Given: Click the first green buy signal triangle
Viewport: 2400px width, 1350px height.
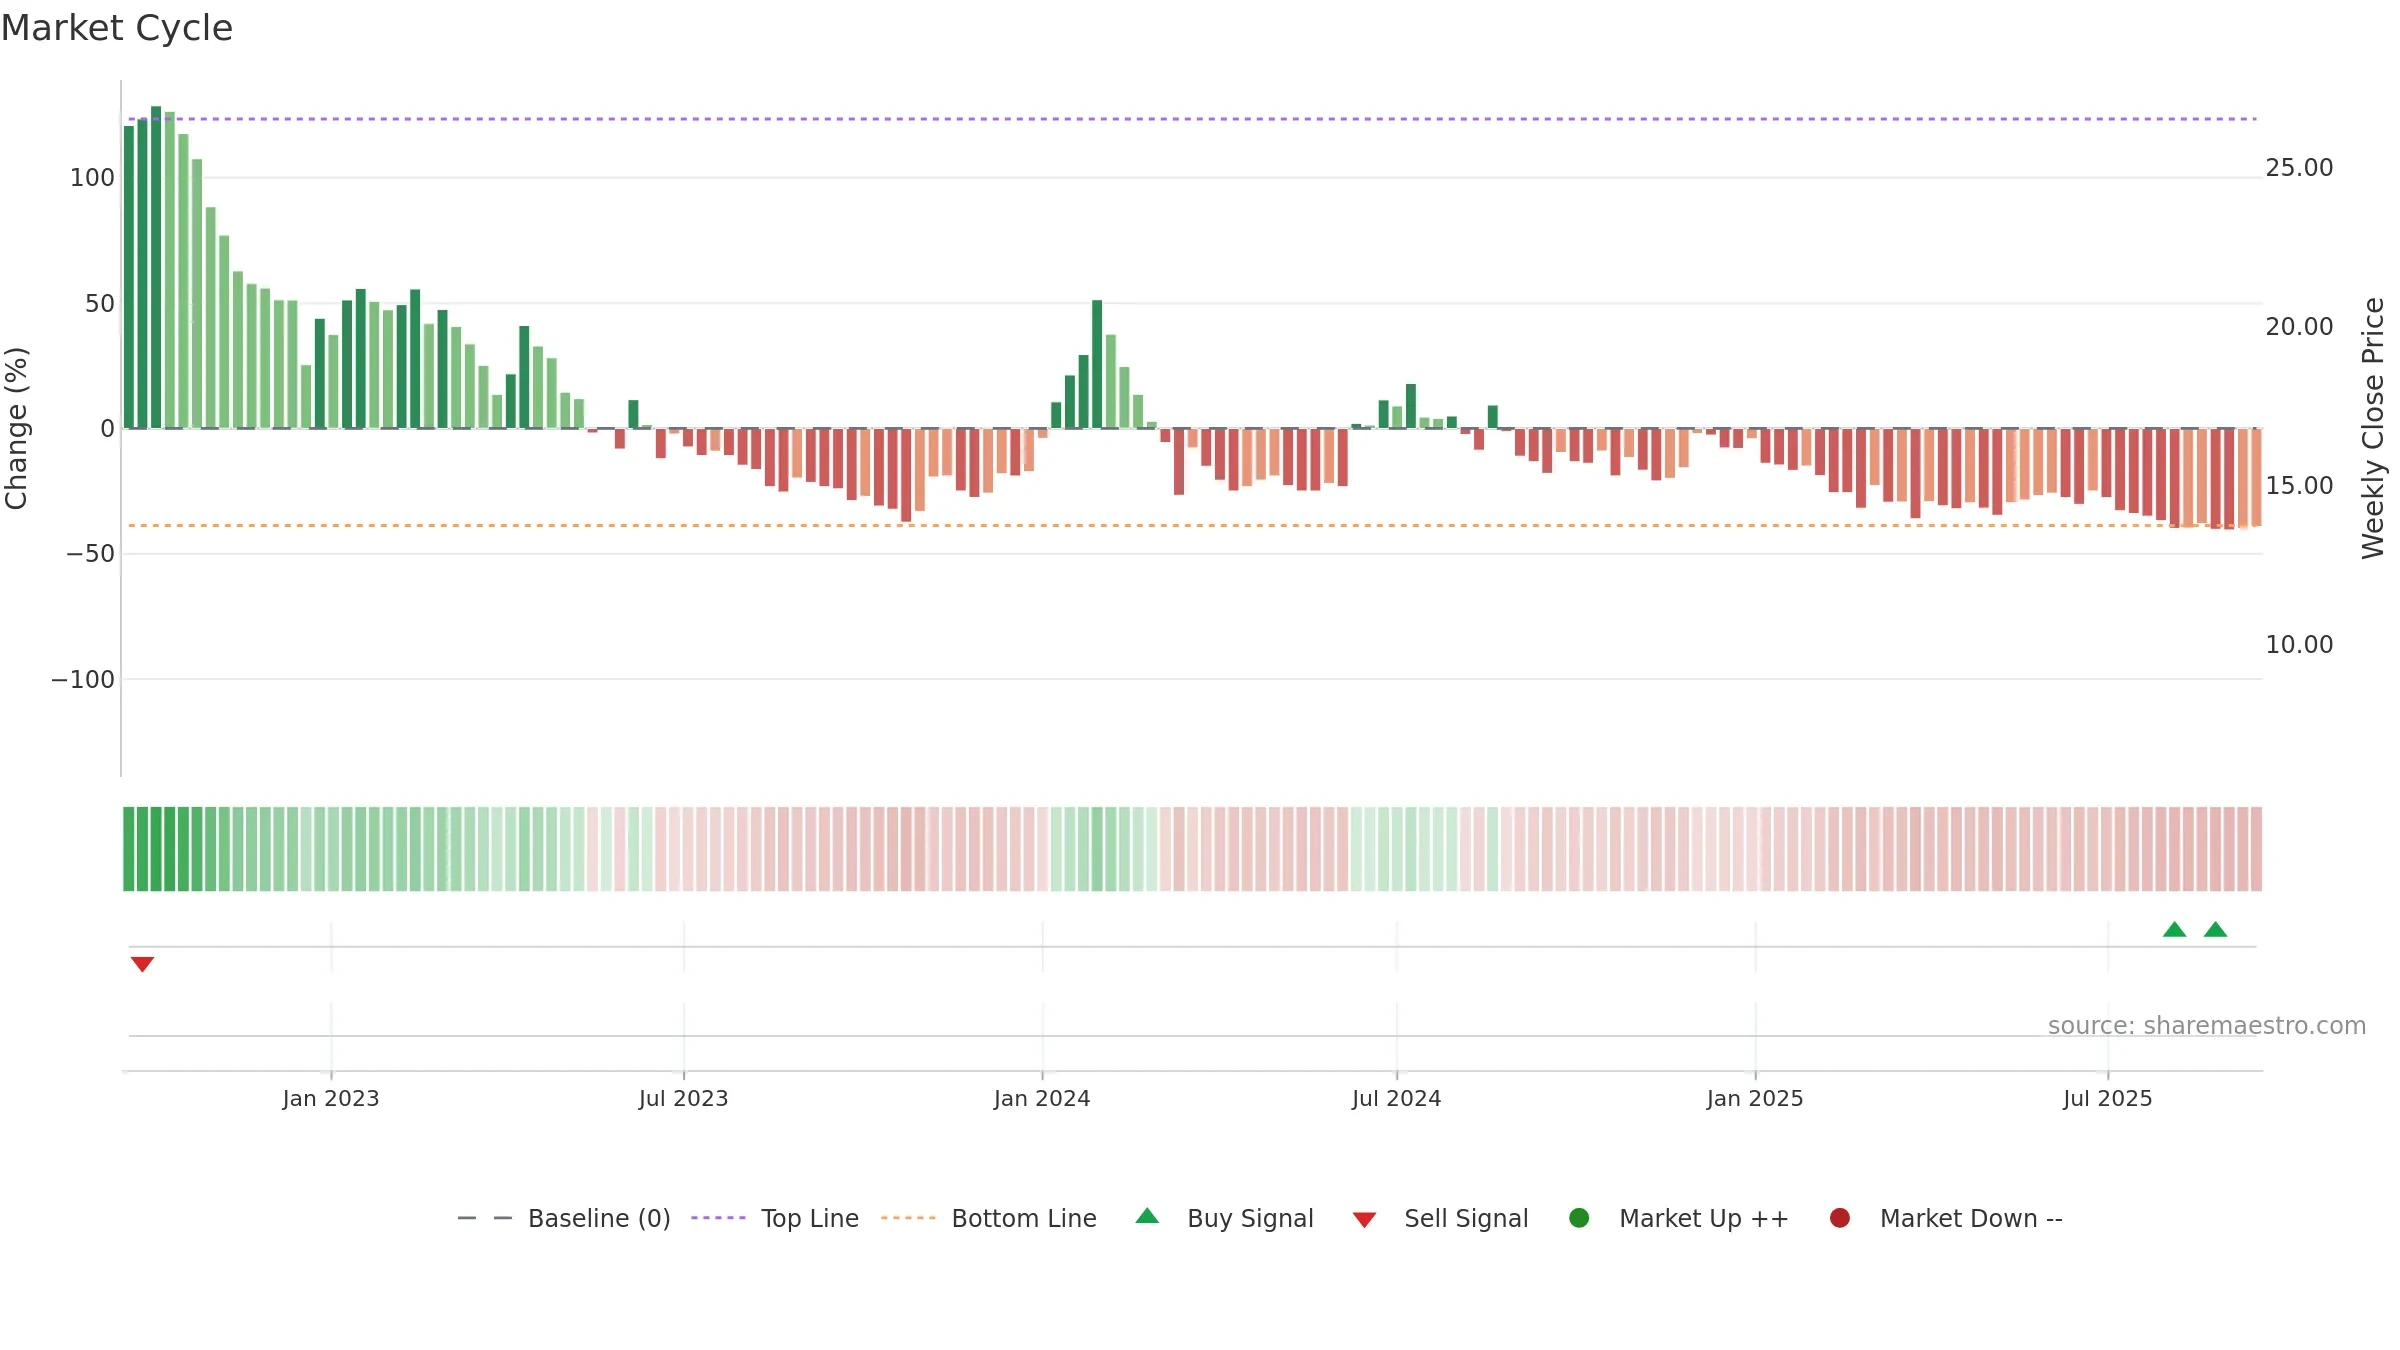Looking at the screenshot, I should [x=2174, y=929].
